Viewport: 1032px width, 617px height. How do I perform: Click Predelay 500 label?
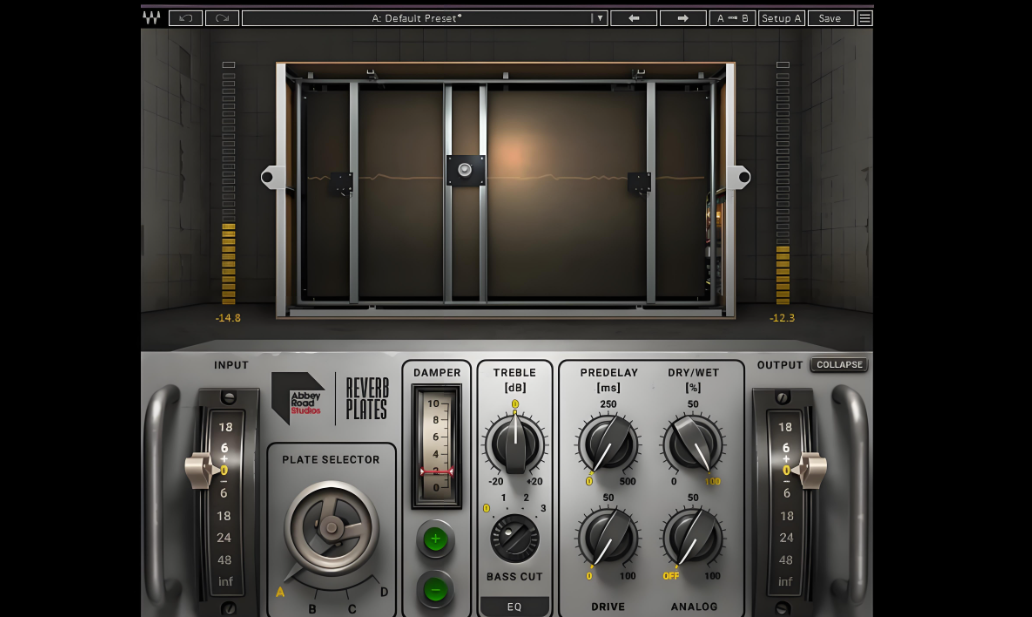(628, 482)
